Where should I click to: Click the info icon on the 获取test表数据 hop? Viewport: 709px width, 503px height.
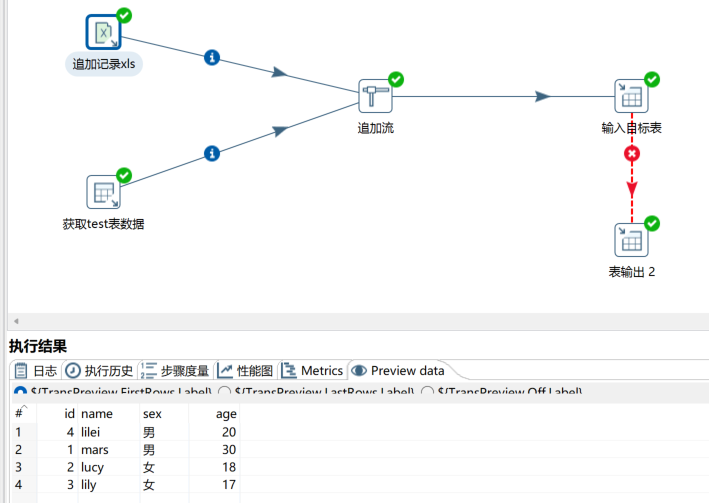[x=211, y=153]
